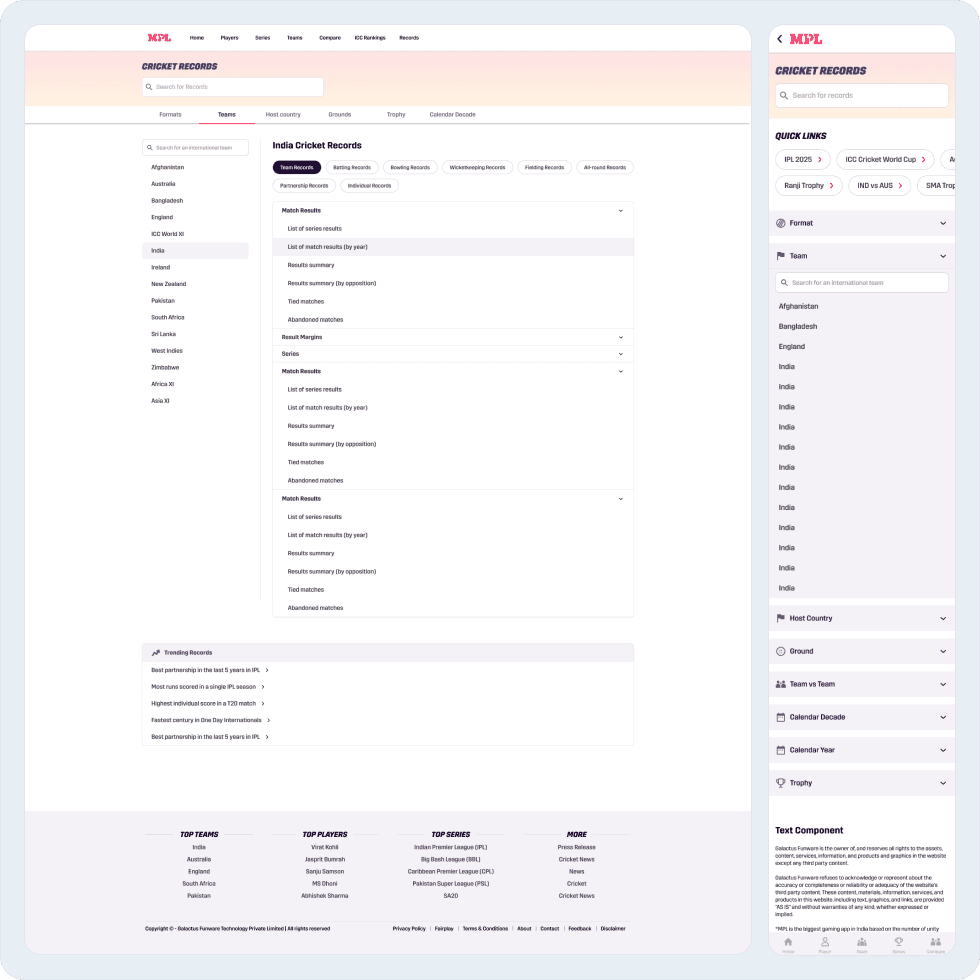Open Compare in top navigation
Image resolution: width=980 pixels, height=980 pixels.
coord(330,38)
